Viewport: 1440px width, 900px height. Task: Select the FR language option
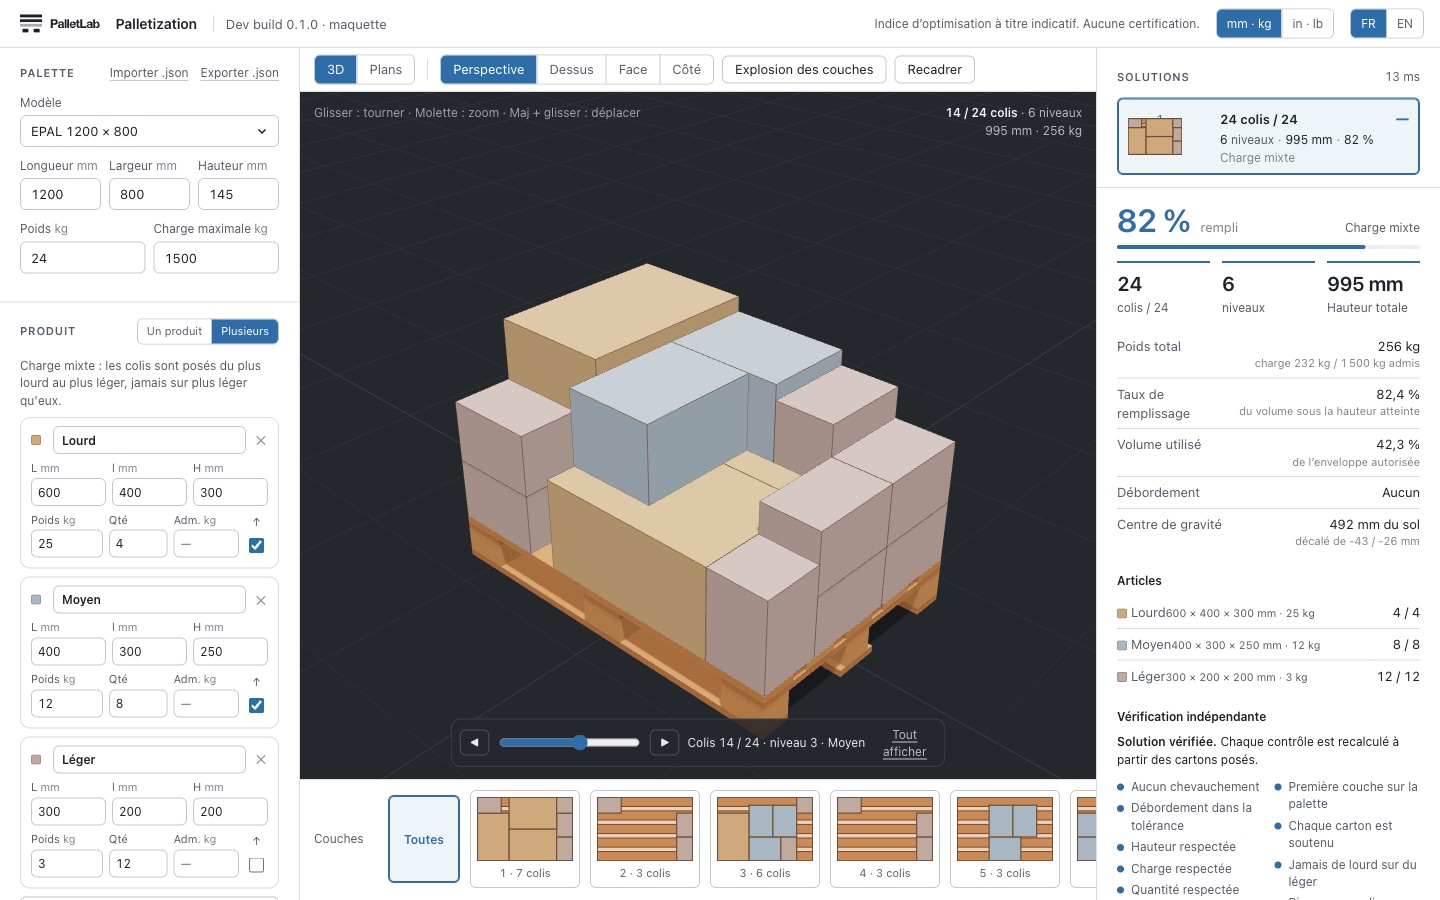1368,24
